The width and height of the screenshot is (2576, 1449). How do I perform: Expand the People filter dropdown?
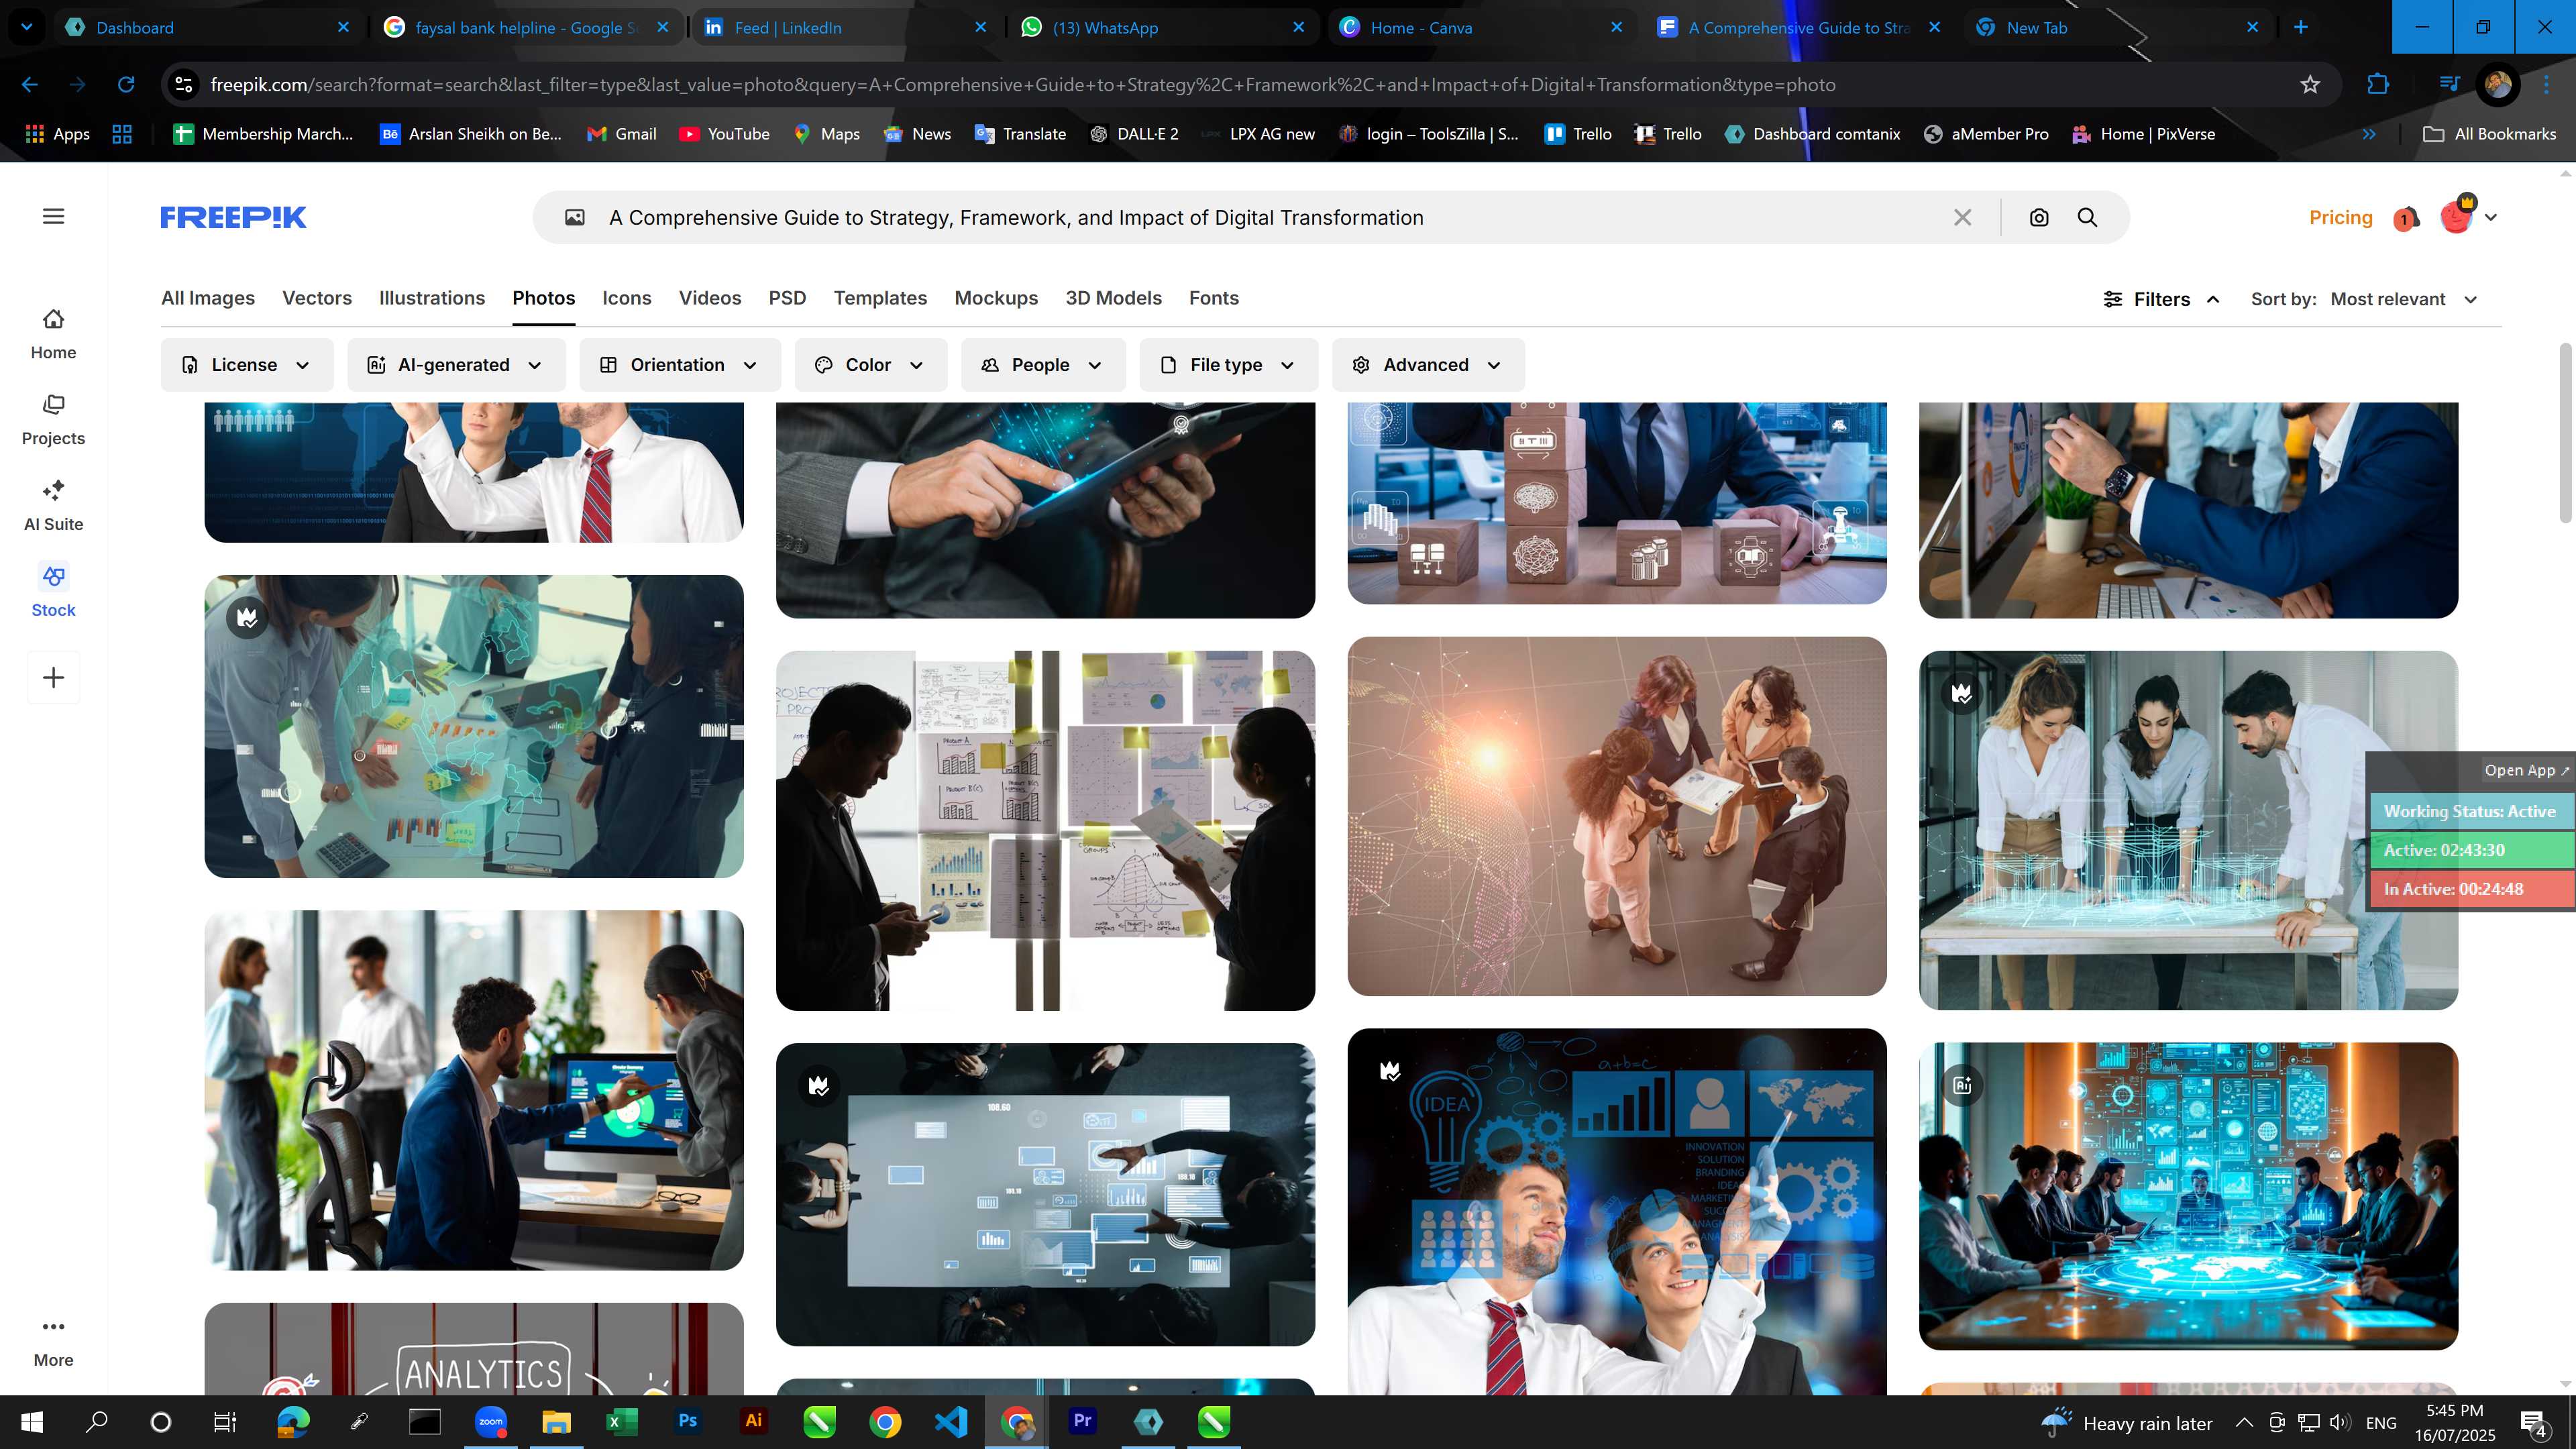[x=1042, y=365]
